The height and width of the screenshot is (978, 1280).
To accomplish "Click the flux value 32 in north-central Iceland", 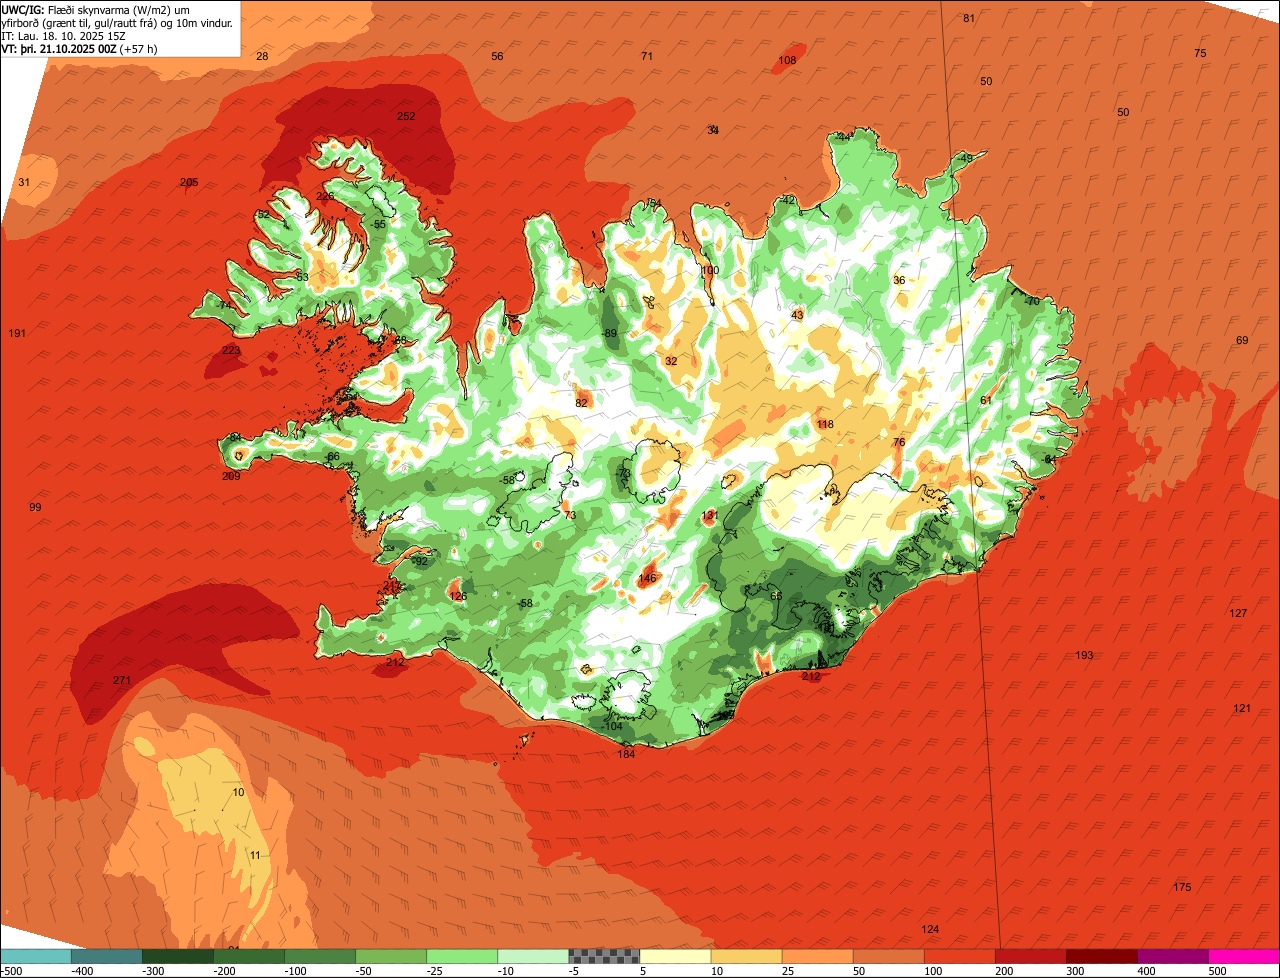I will click(x=671, y=361).
